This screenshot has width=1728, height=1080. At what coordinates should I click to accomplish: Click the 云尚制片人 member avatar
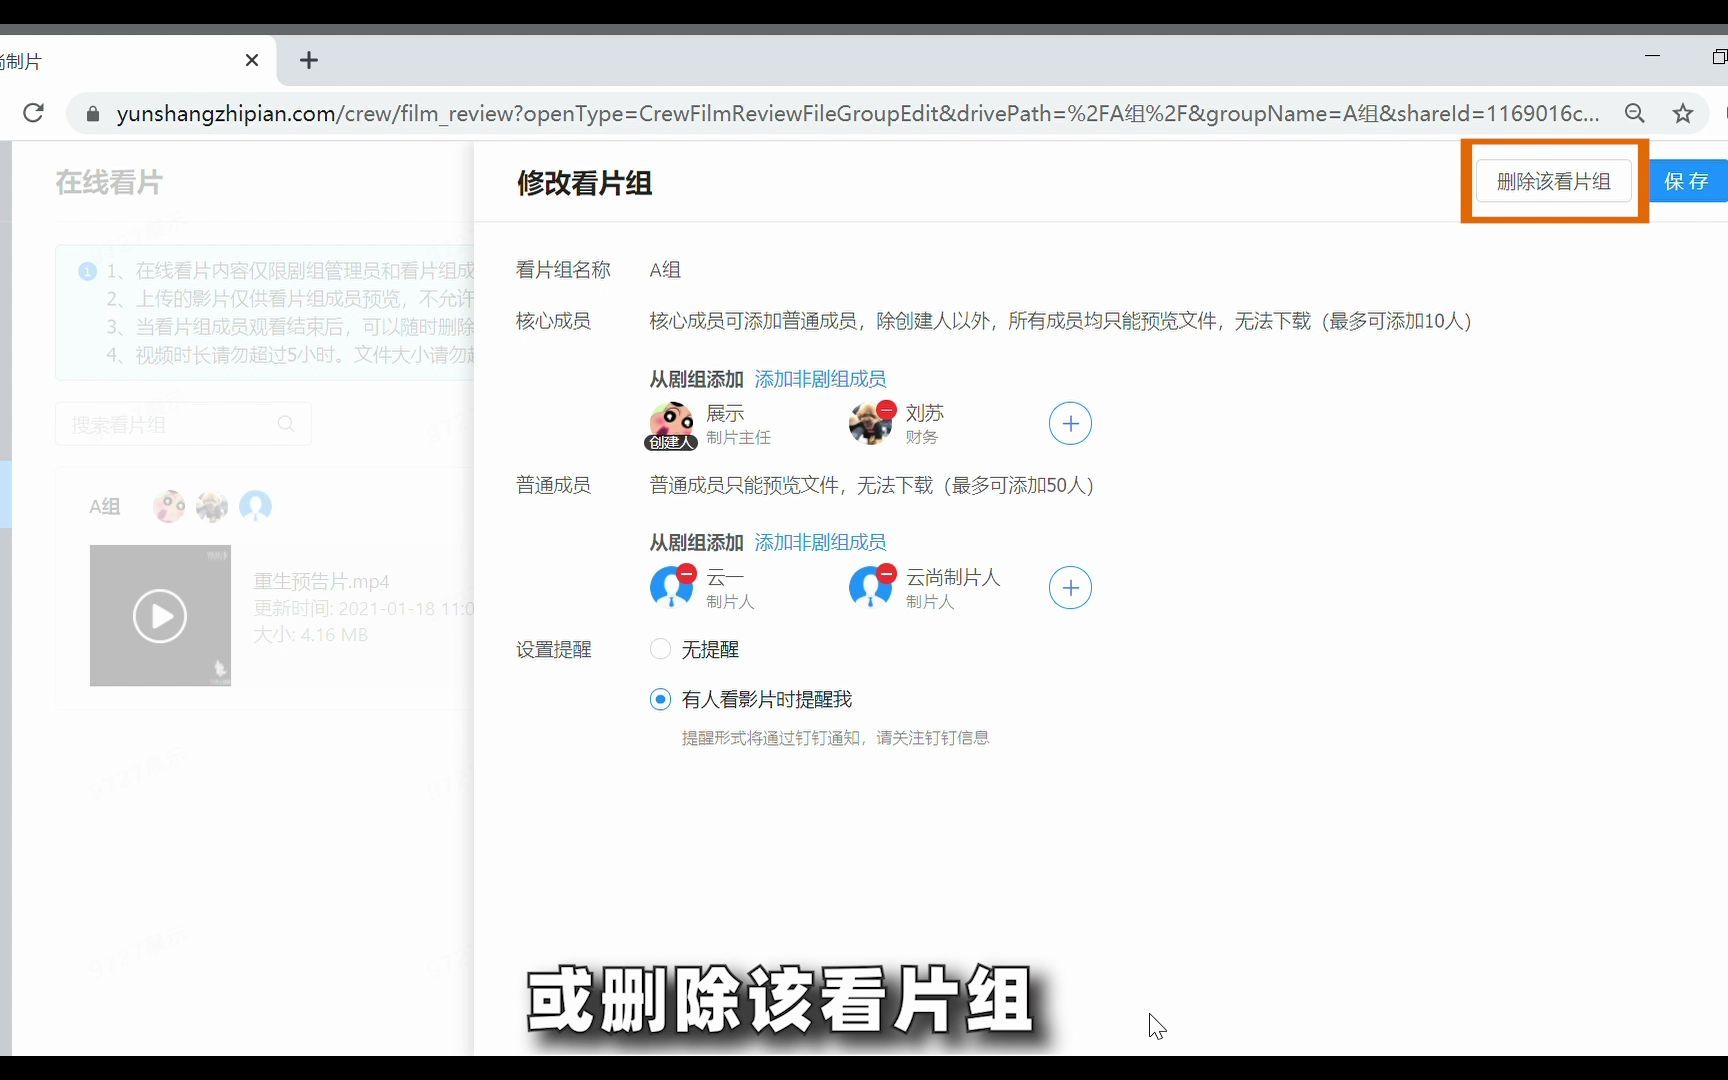tap(870, 588)
